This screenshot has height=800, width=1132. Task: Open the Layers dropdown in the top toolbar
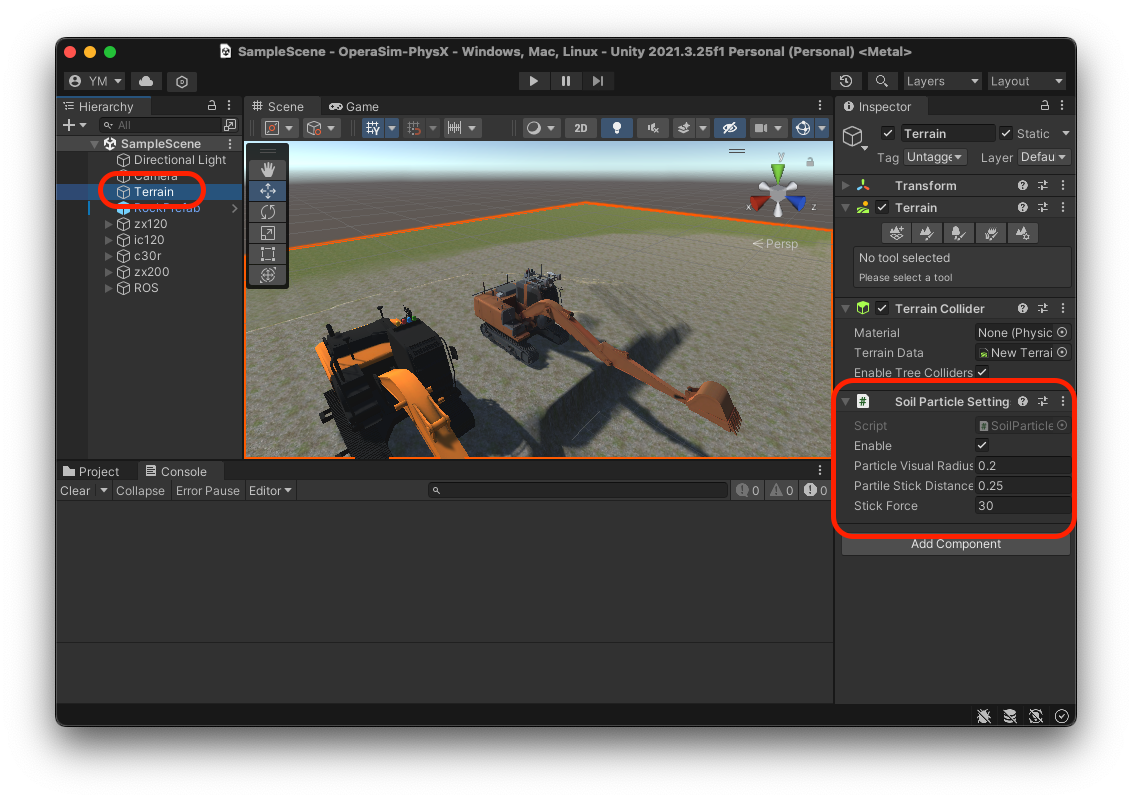(940, 81)
